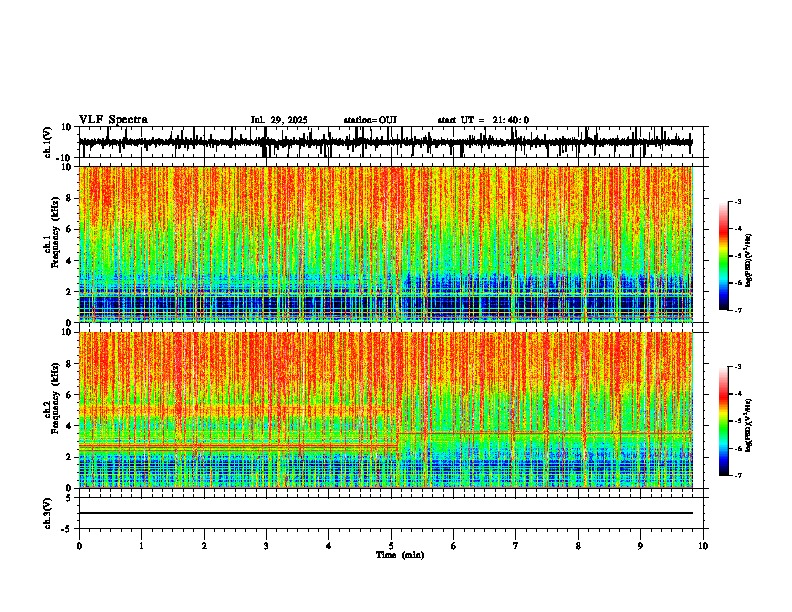The image size is (792, 612).
Task: Click the ch.1 spectrogram color scale bar
Action: (x=723, y=256)
